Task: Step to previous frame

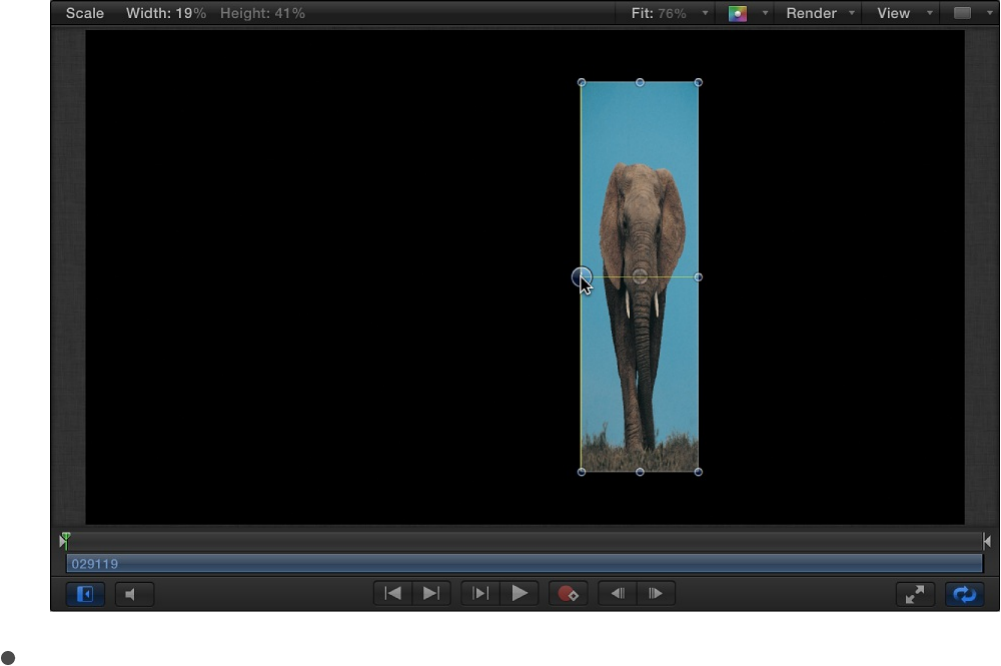Action: (x=617, y=593)
